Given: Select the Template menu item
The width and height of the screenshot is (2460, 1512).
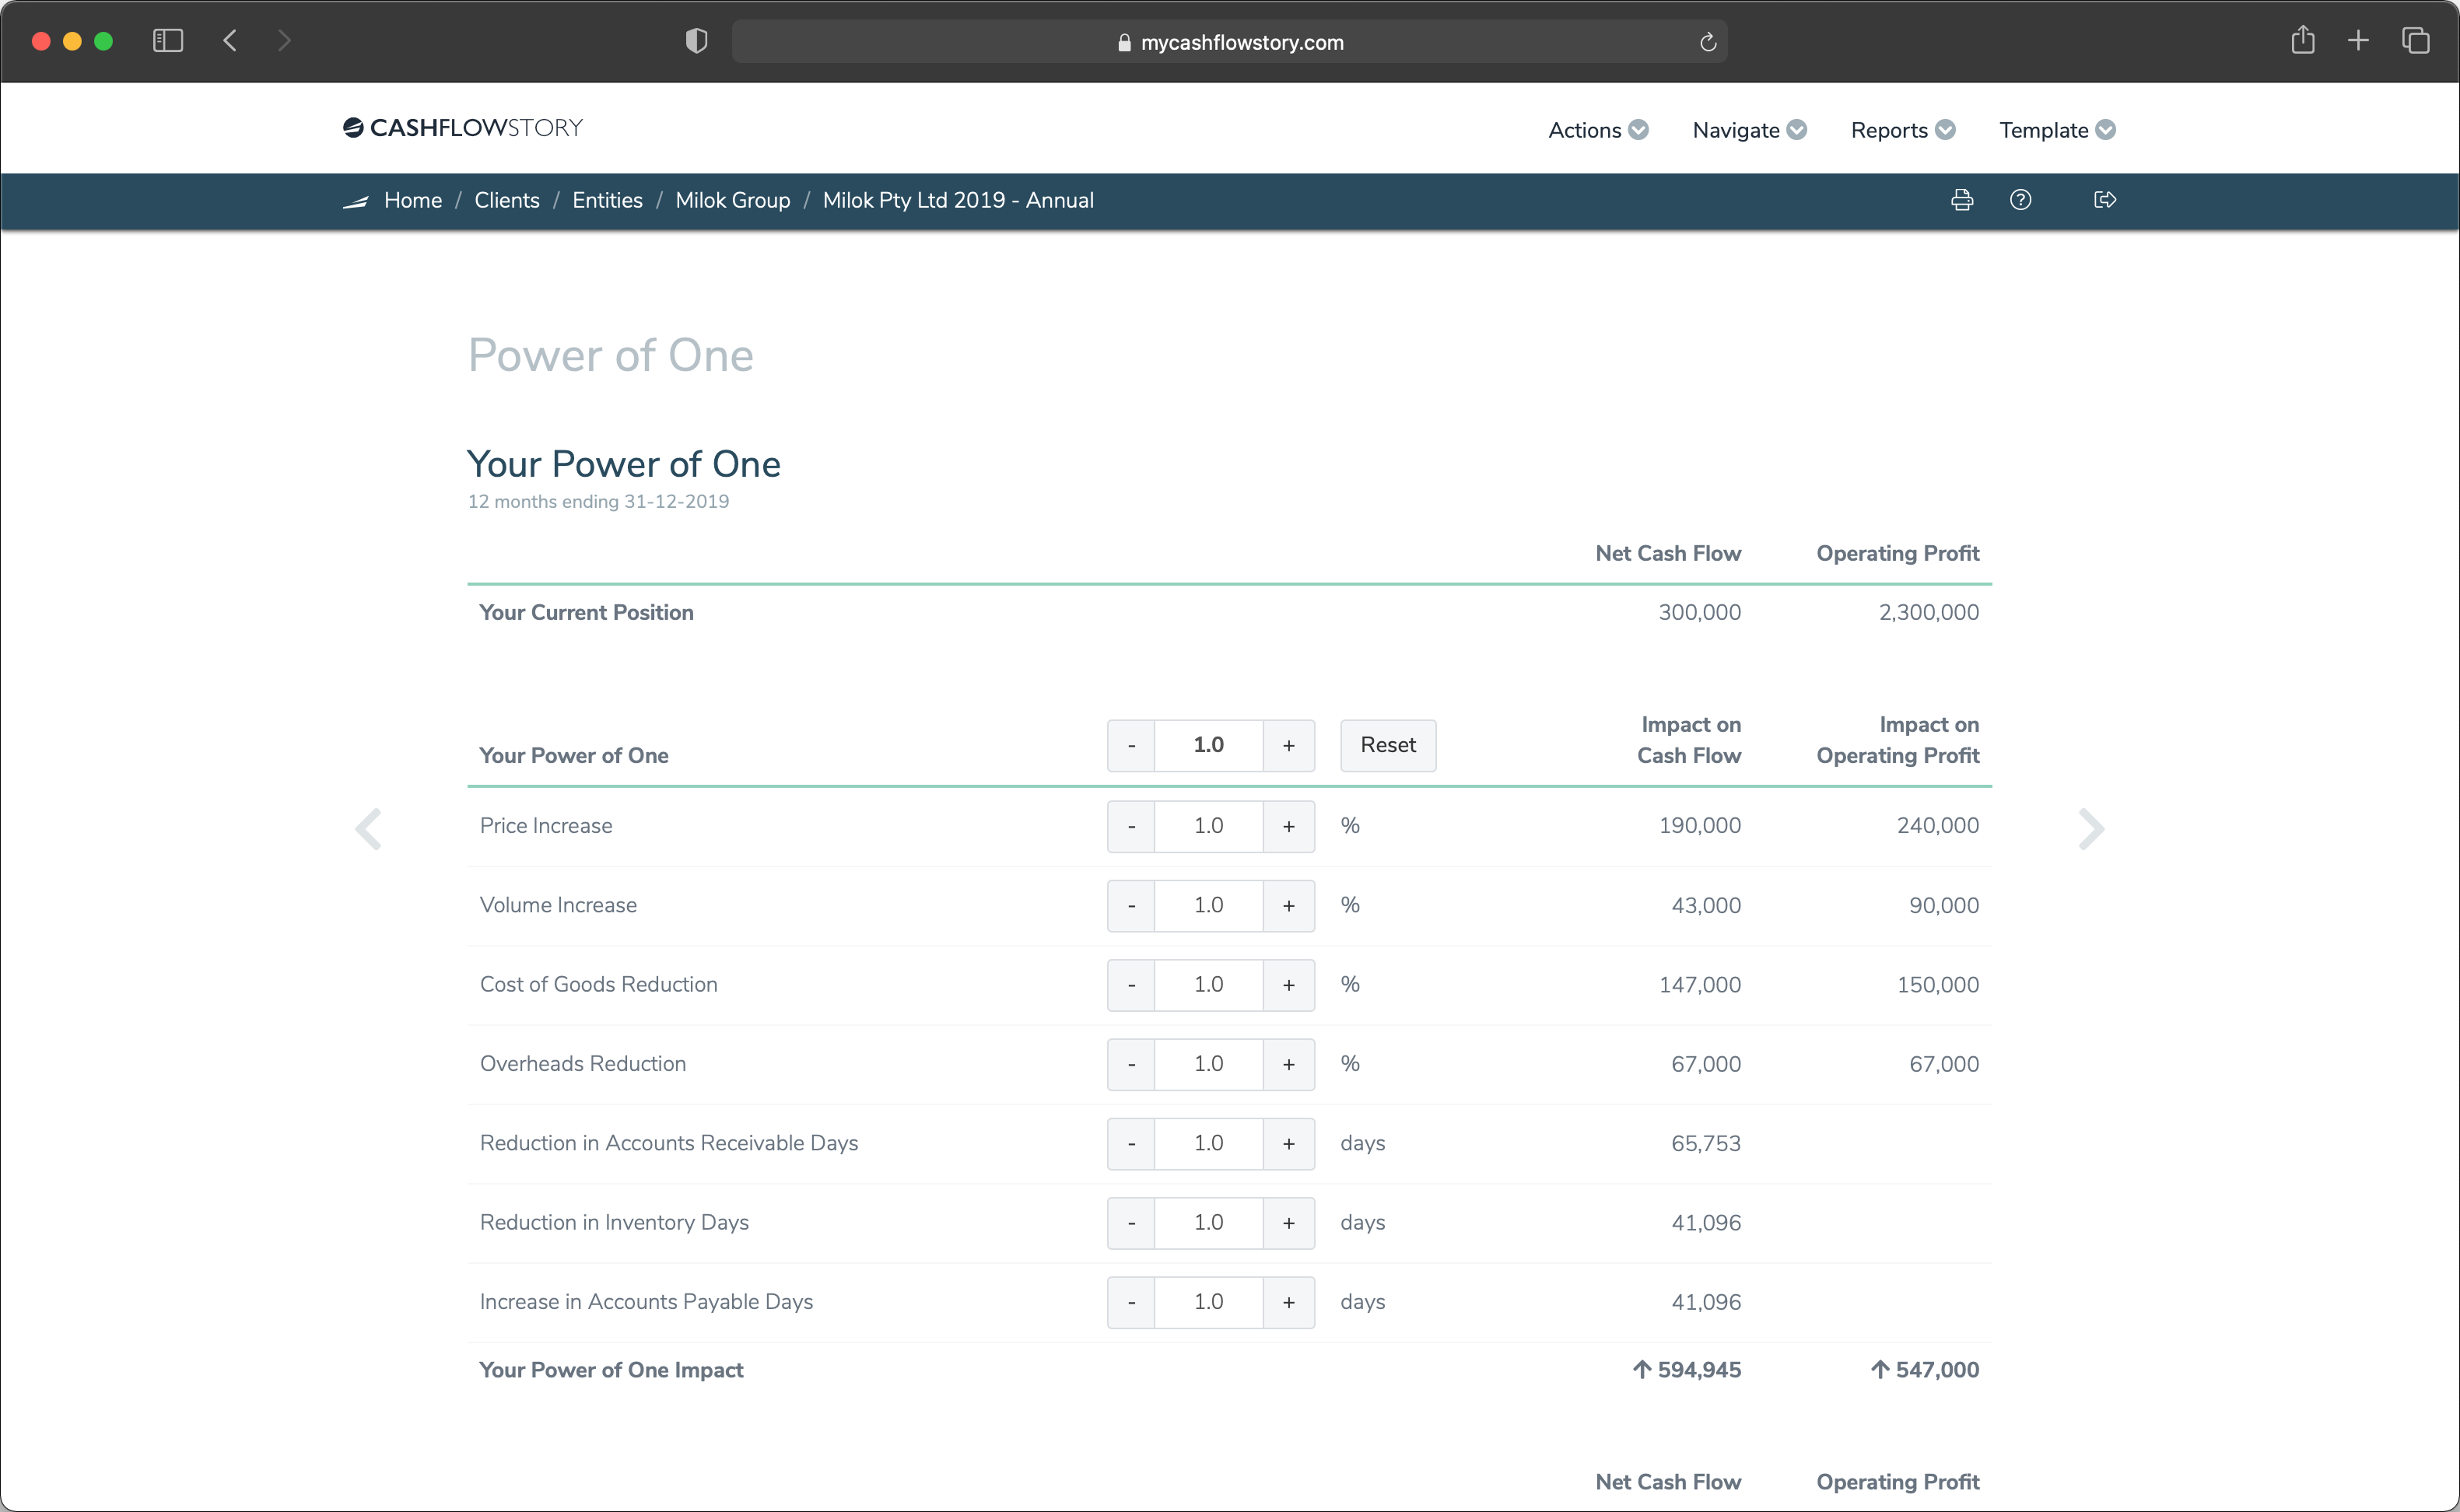Looking at the screenshot, I should (x=2047, y=130).
